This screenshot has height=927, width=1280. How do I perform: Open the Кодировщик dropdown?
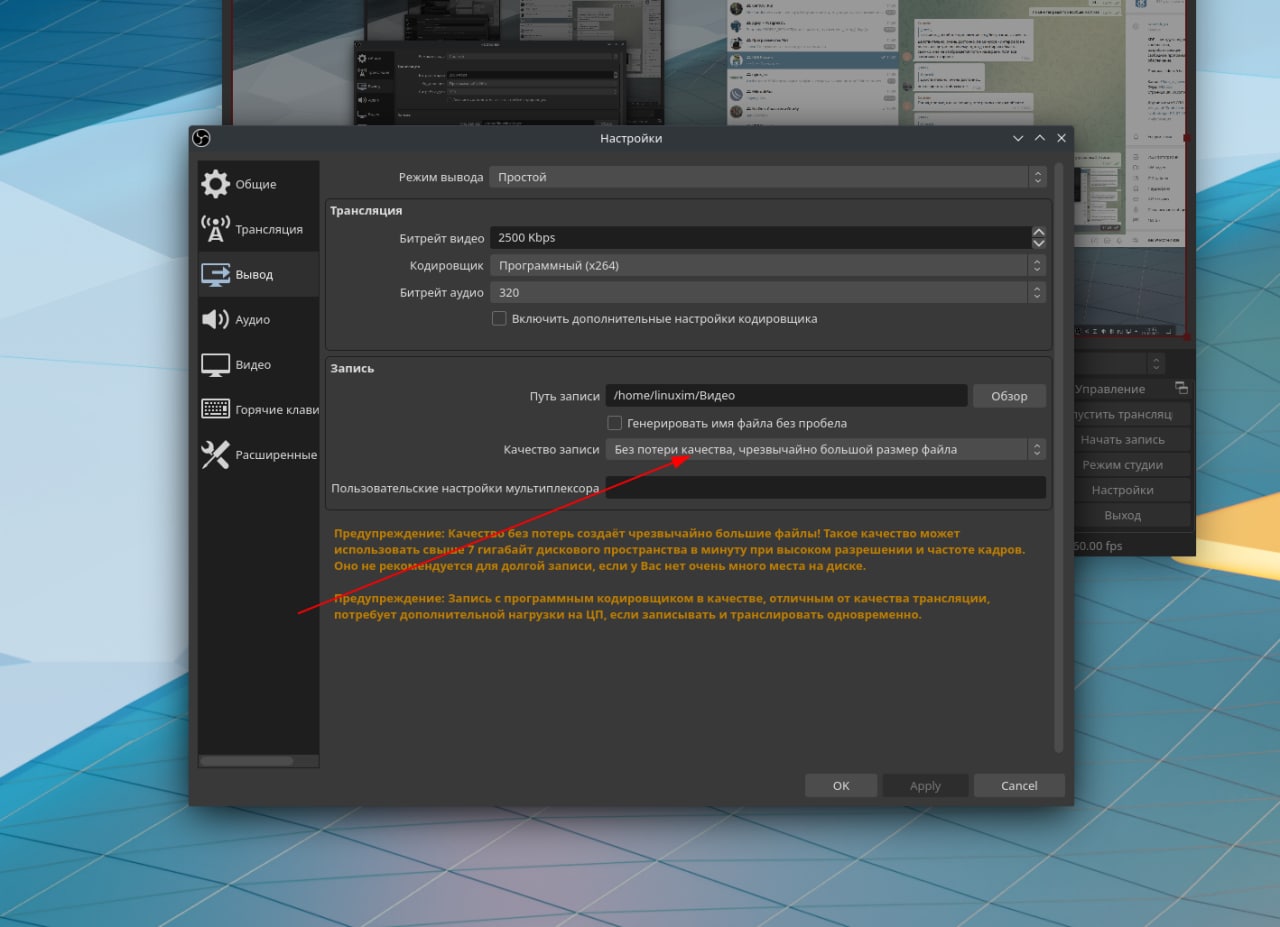click(767, 266)
